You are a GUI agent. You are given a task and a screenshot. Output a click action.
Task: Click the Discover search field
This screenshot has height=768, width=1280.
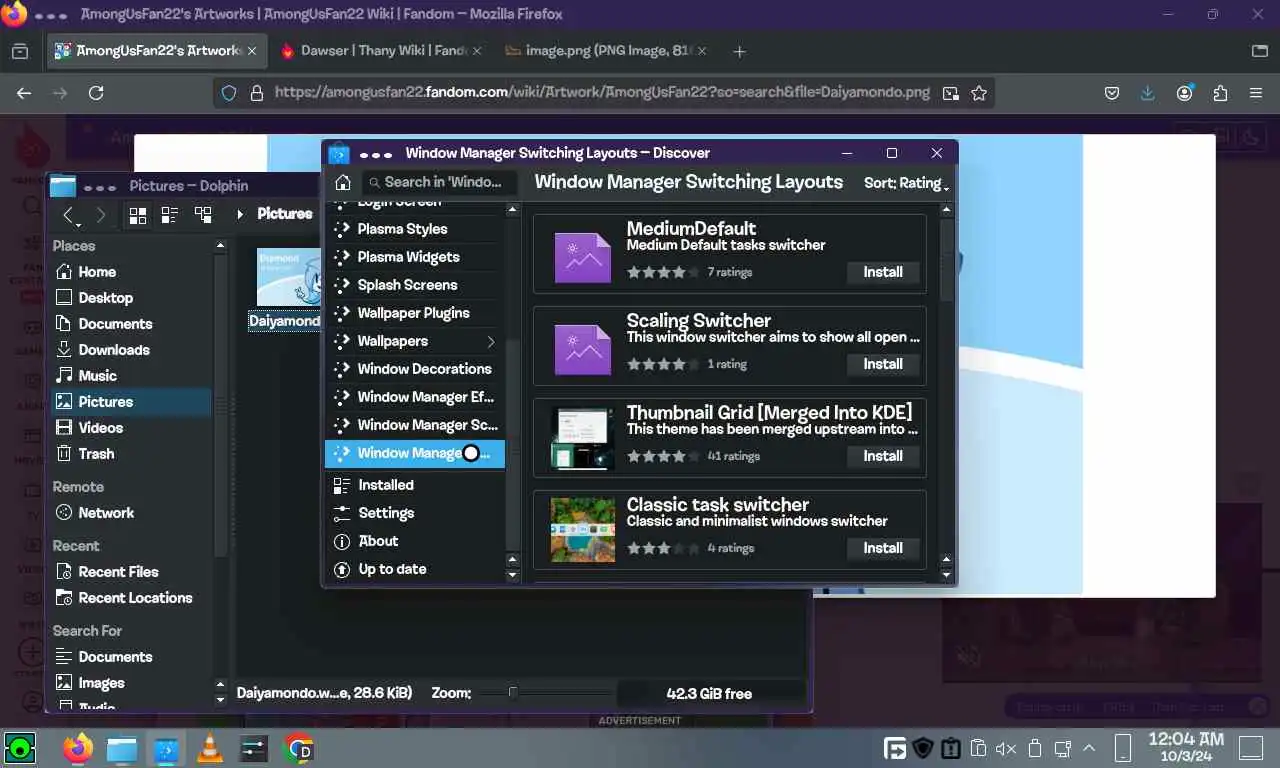(439, 182)
